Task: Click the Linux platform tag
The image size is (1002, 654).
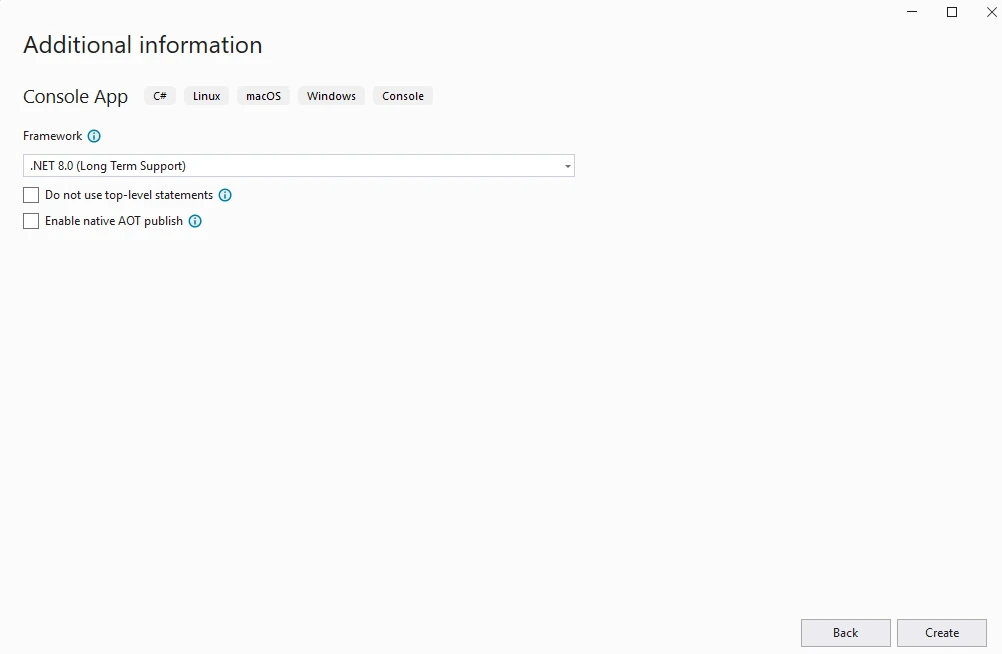Action: [x=206, y=96]
